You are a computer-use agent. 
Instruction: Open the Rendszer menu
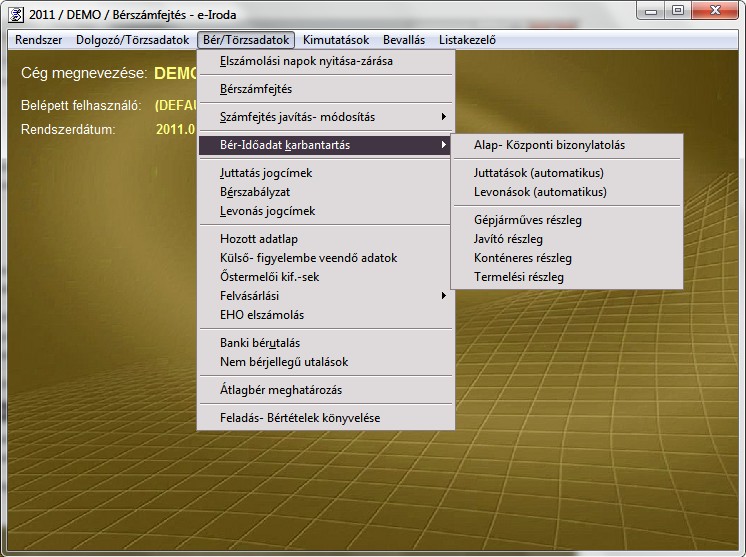pos(39,40)
